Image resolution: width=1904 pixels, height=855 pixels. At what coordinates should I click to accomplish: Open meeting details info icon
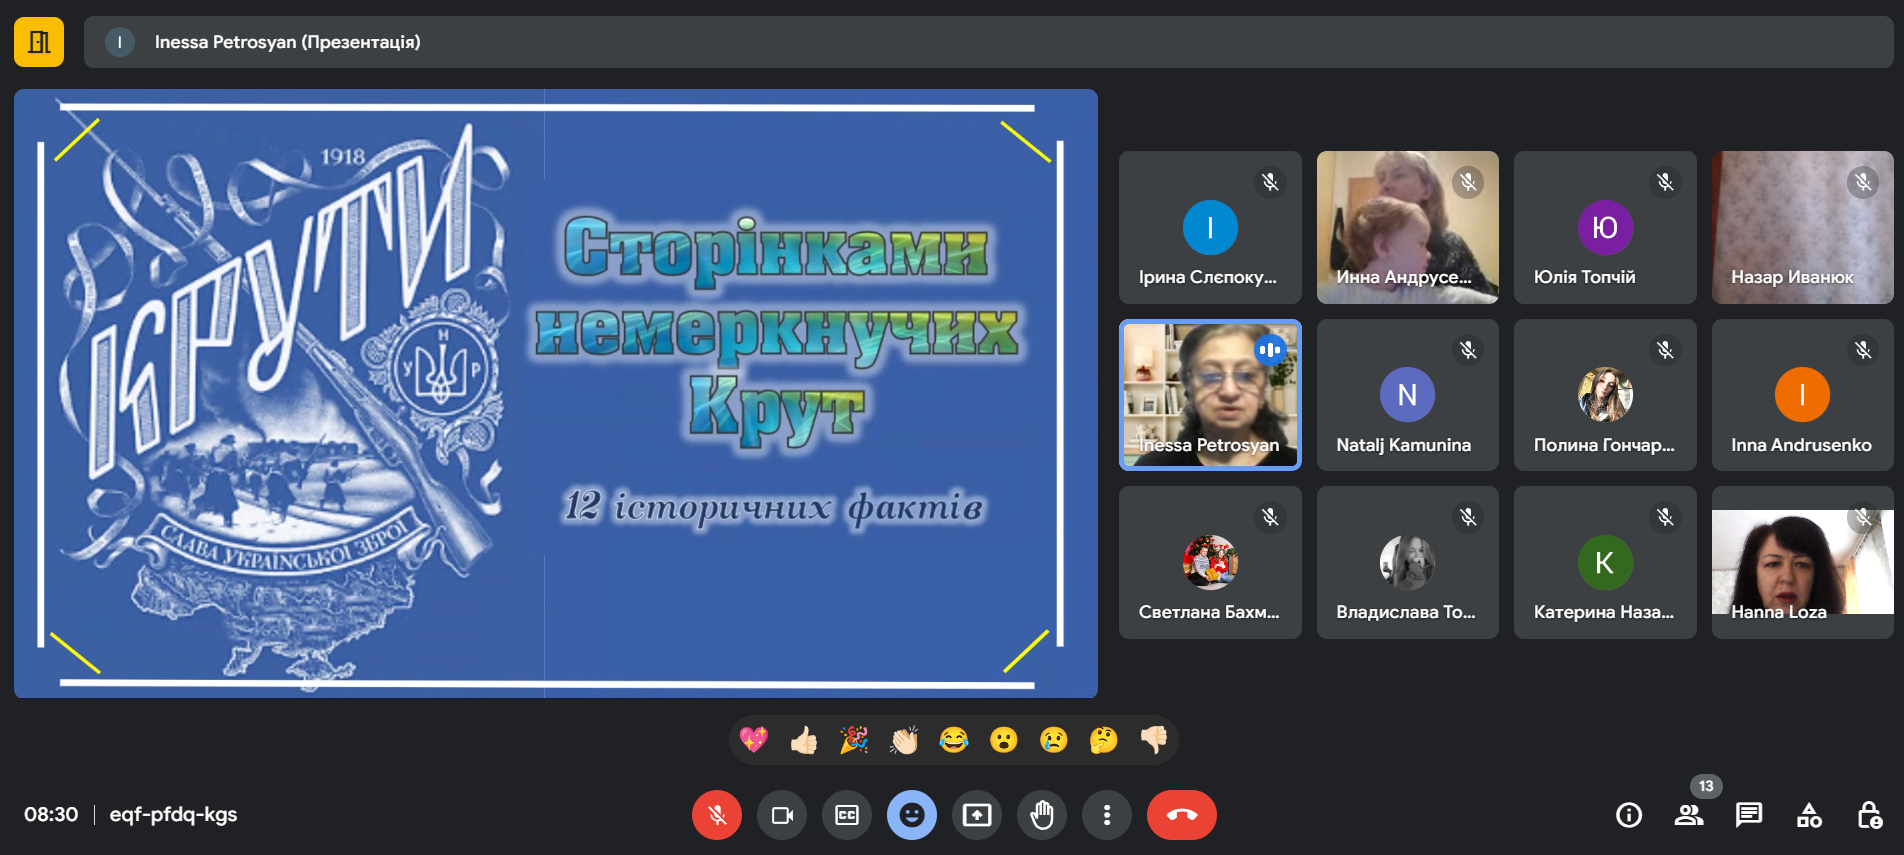click(1629, 815)
